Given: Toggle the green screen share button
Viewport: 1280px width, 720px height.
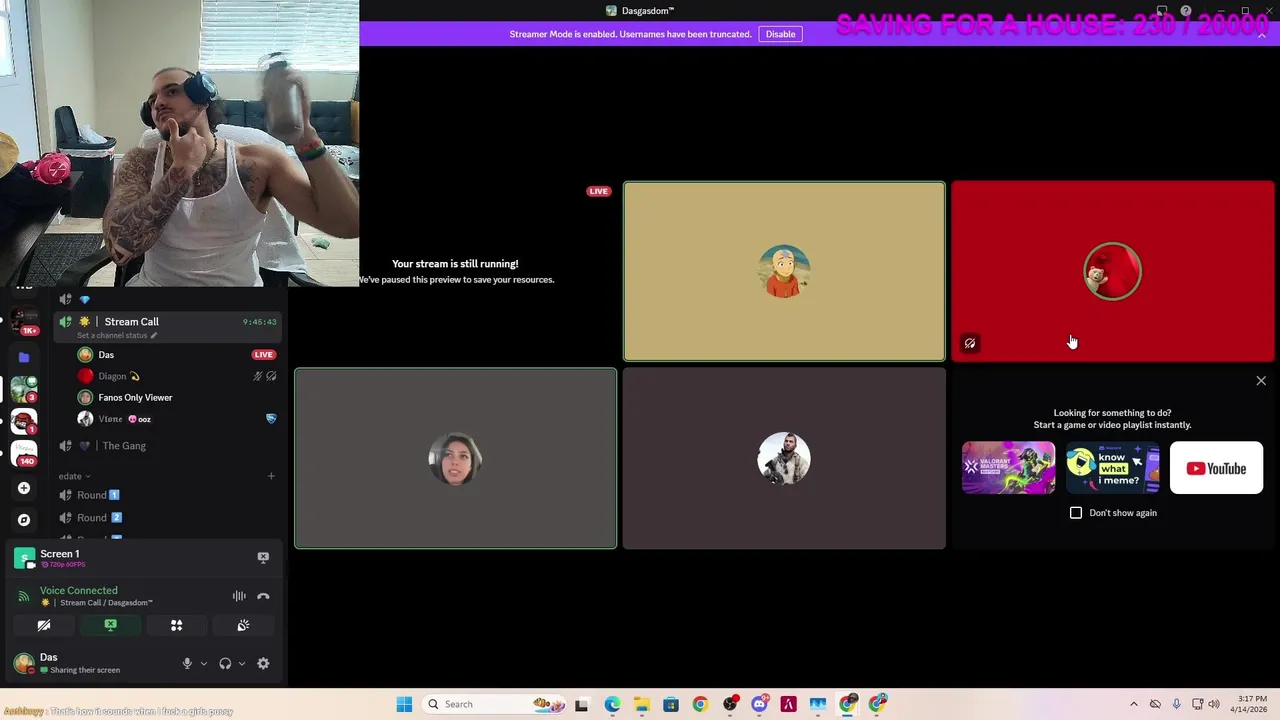Looking at the screenshot, I should 110,626.
